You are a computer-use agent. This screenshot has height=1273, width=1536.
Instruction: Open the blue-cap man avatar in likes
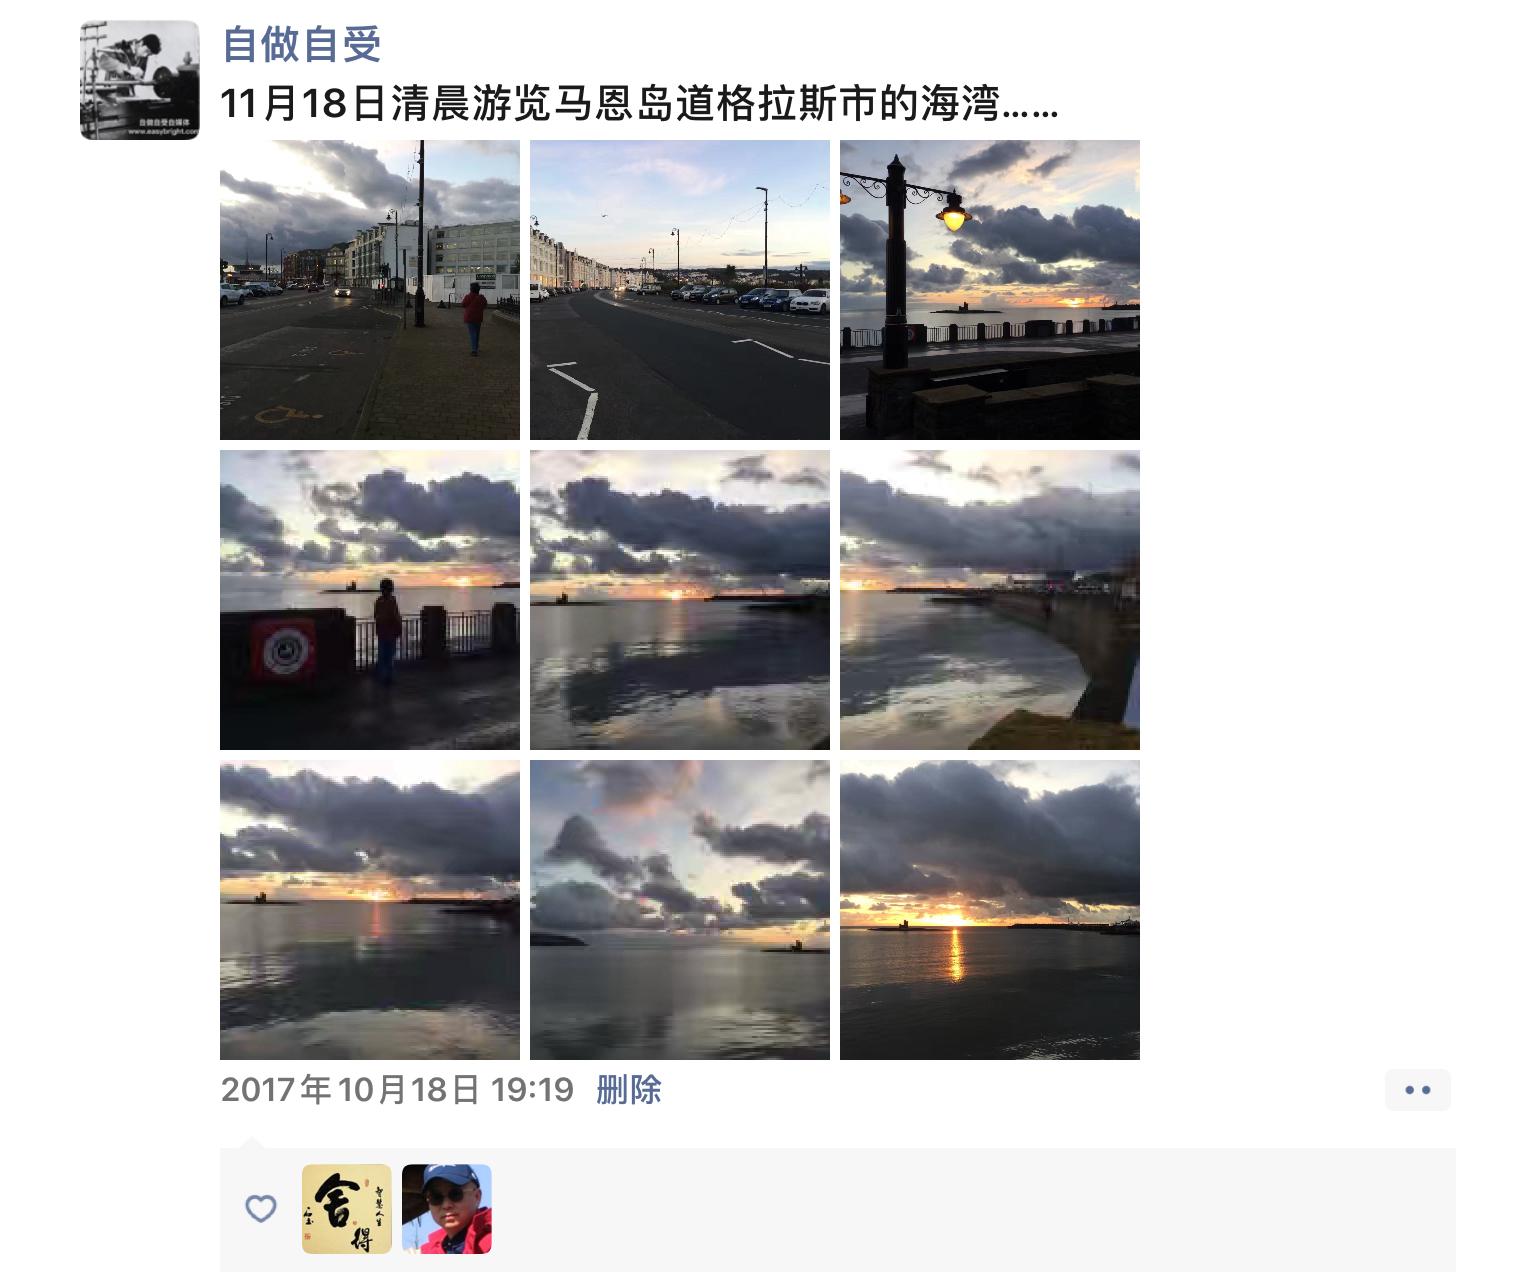(447, 1209)
